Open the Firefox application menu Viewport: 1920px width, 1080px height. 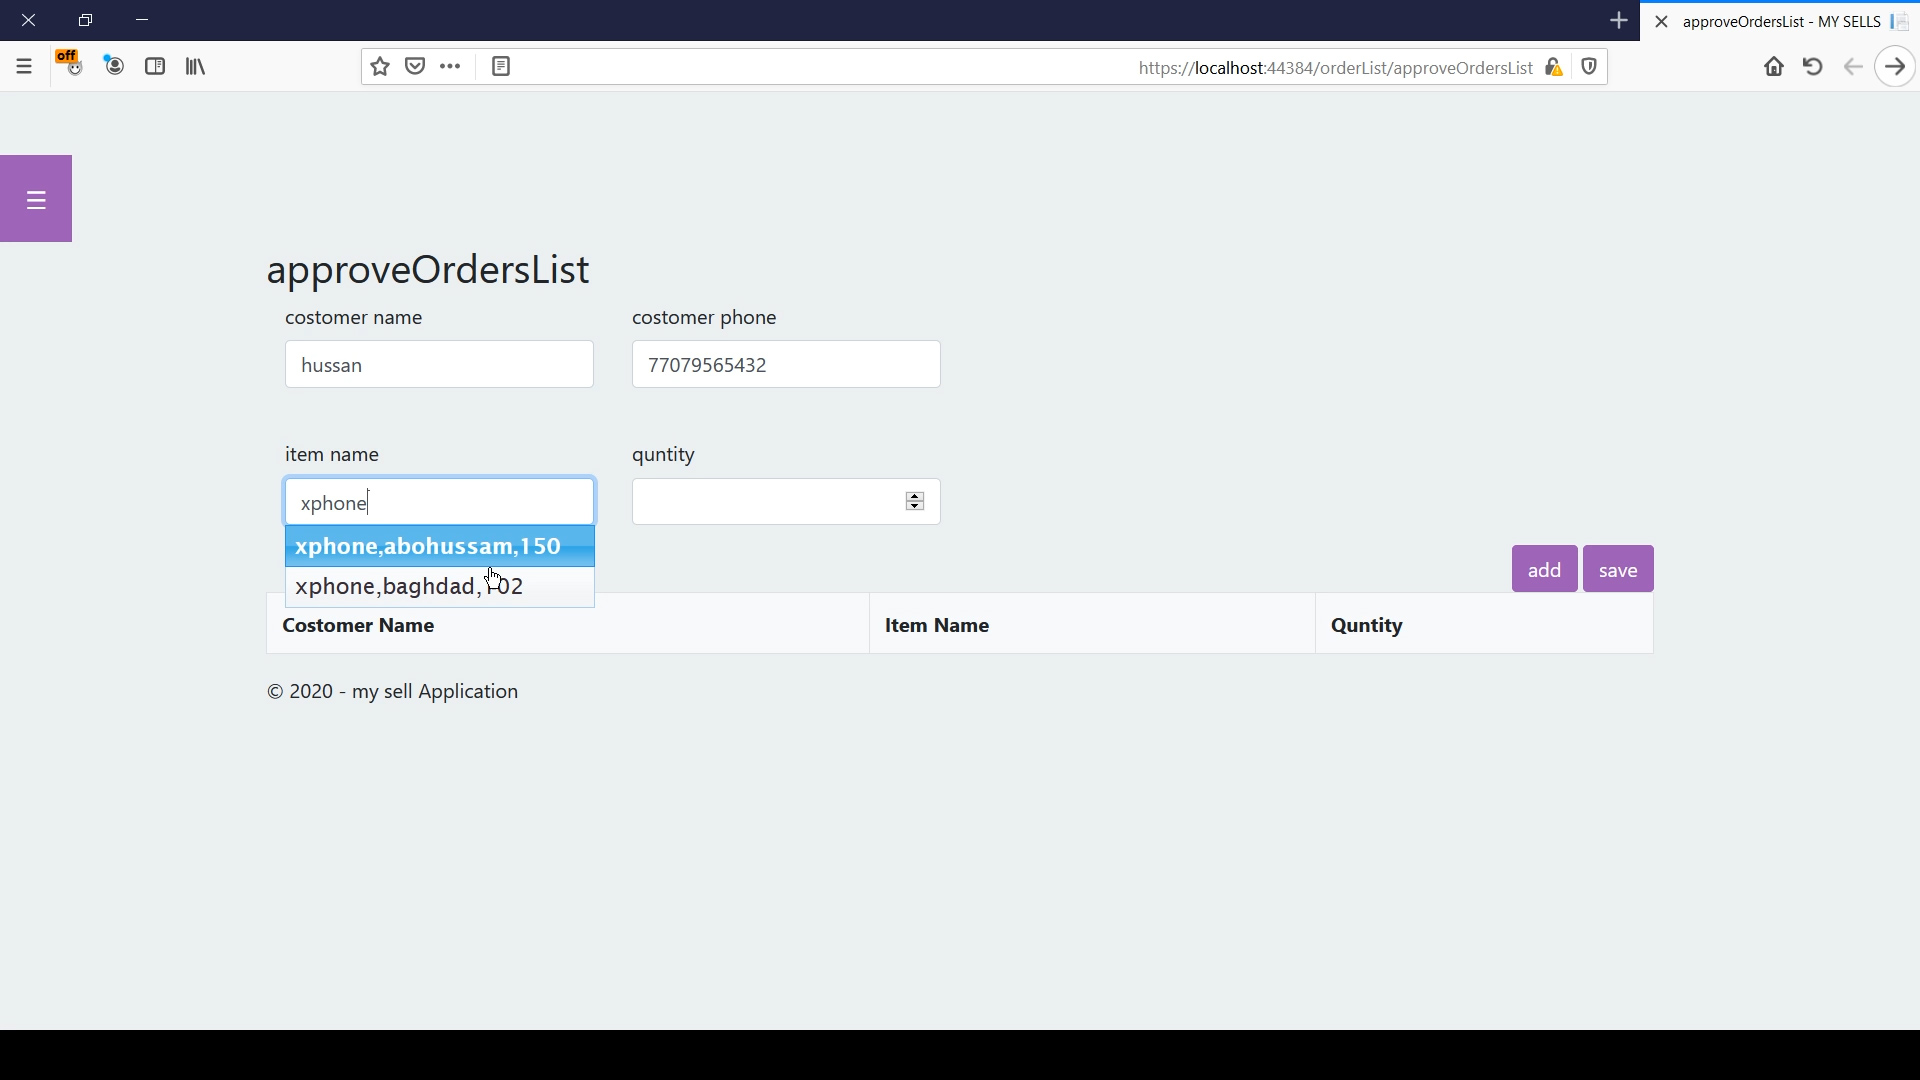(x=22, y=66)
